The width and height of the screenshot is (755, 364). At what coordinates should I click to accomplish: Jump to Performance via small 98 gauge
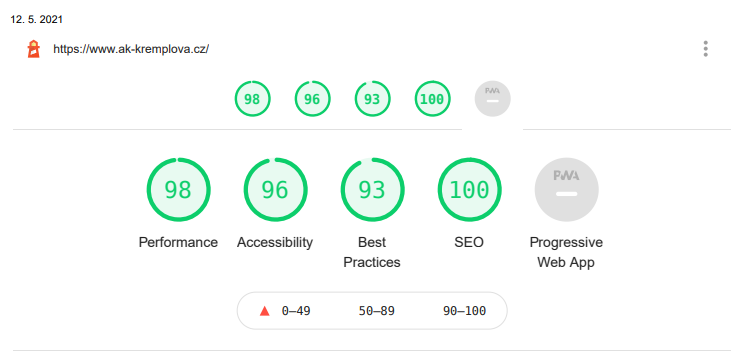(252, 99)
